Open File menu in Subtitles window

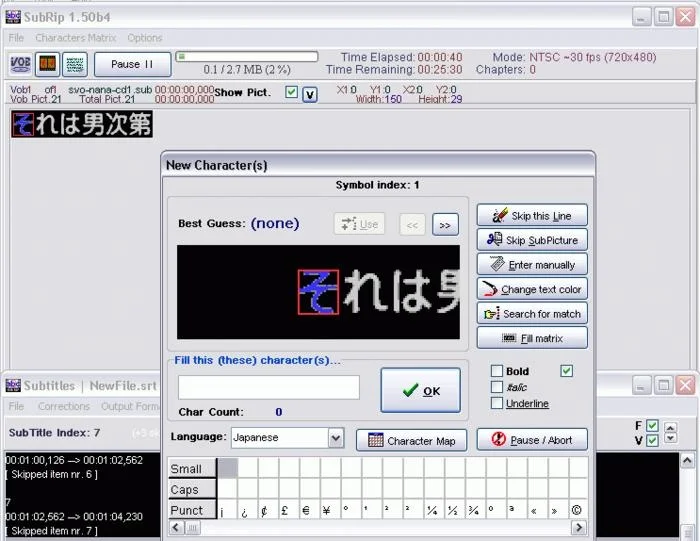(x=16, y=406)
